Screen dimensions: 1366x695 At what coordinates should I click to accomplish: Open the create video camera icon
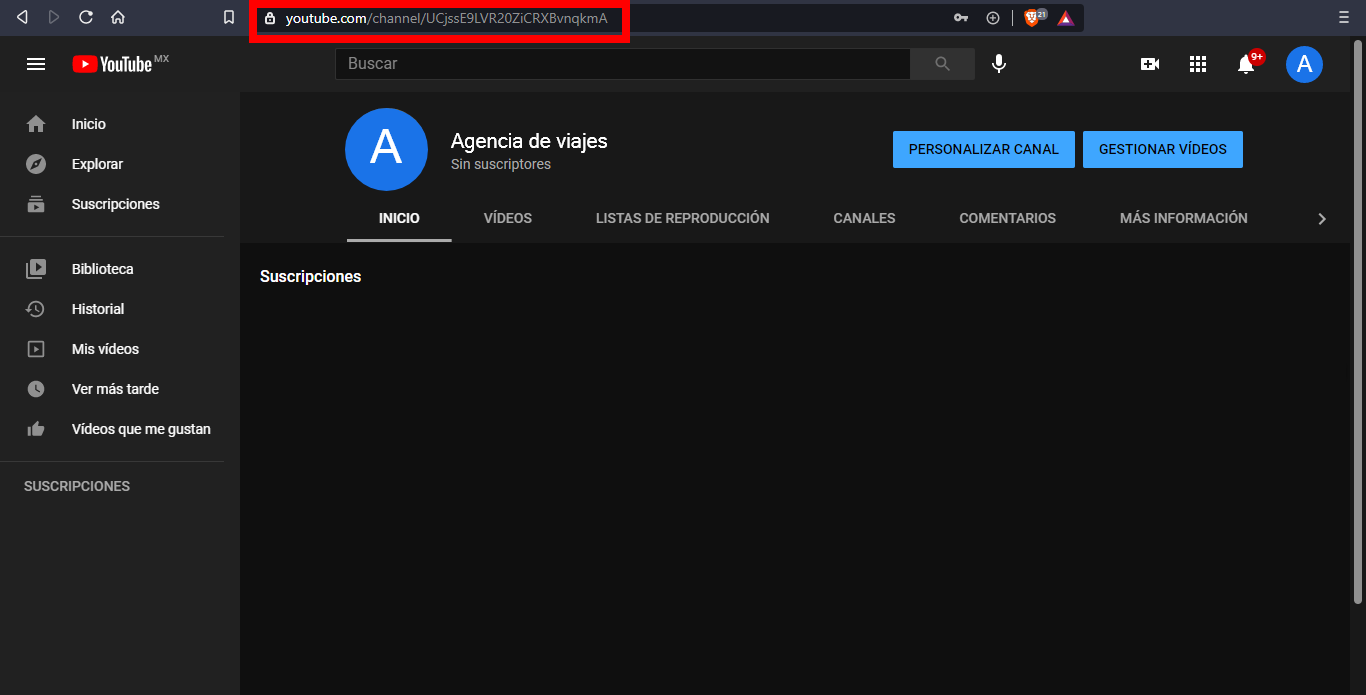click(x=1150, y=64)
